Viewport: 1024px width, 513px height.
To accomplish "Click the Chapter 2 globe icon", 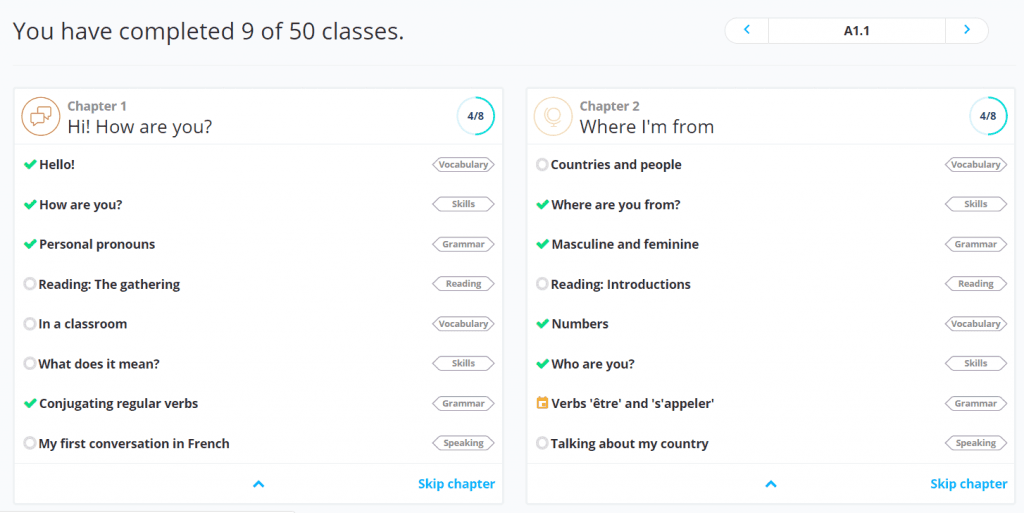I will click(x=552, y=116).
